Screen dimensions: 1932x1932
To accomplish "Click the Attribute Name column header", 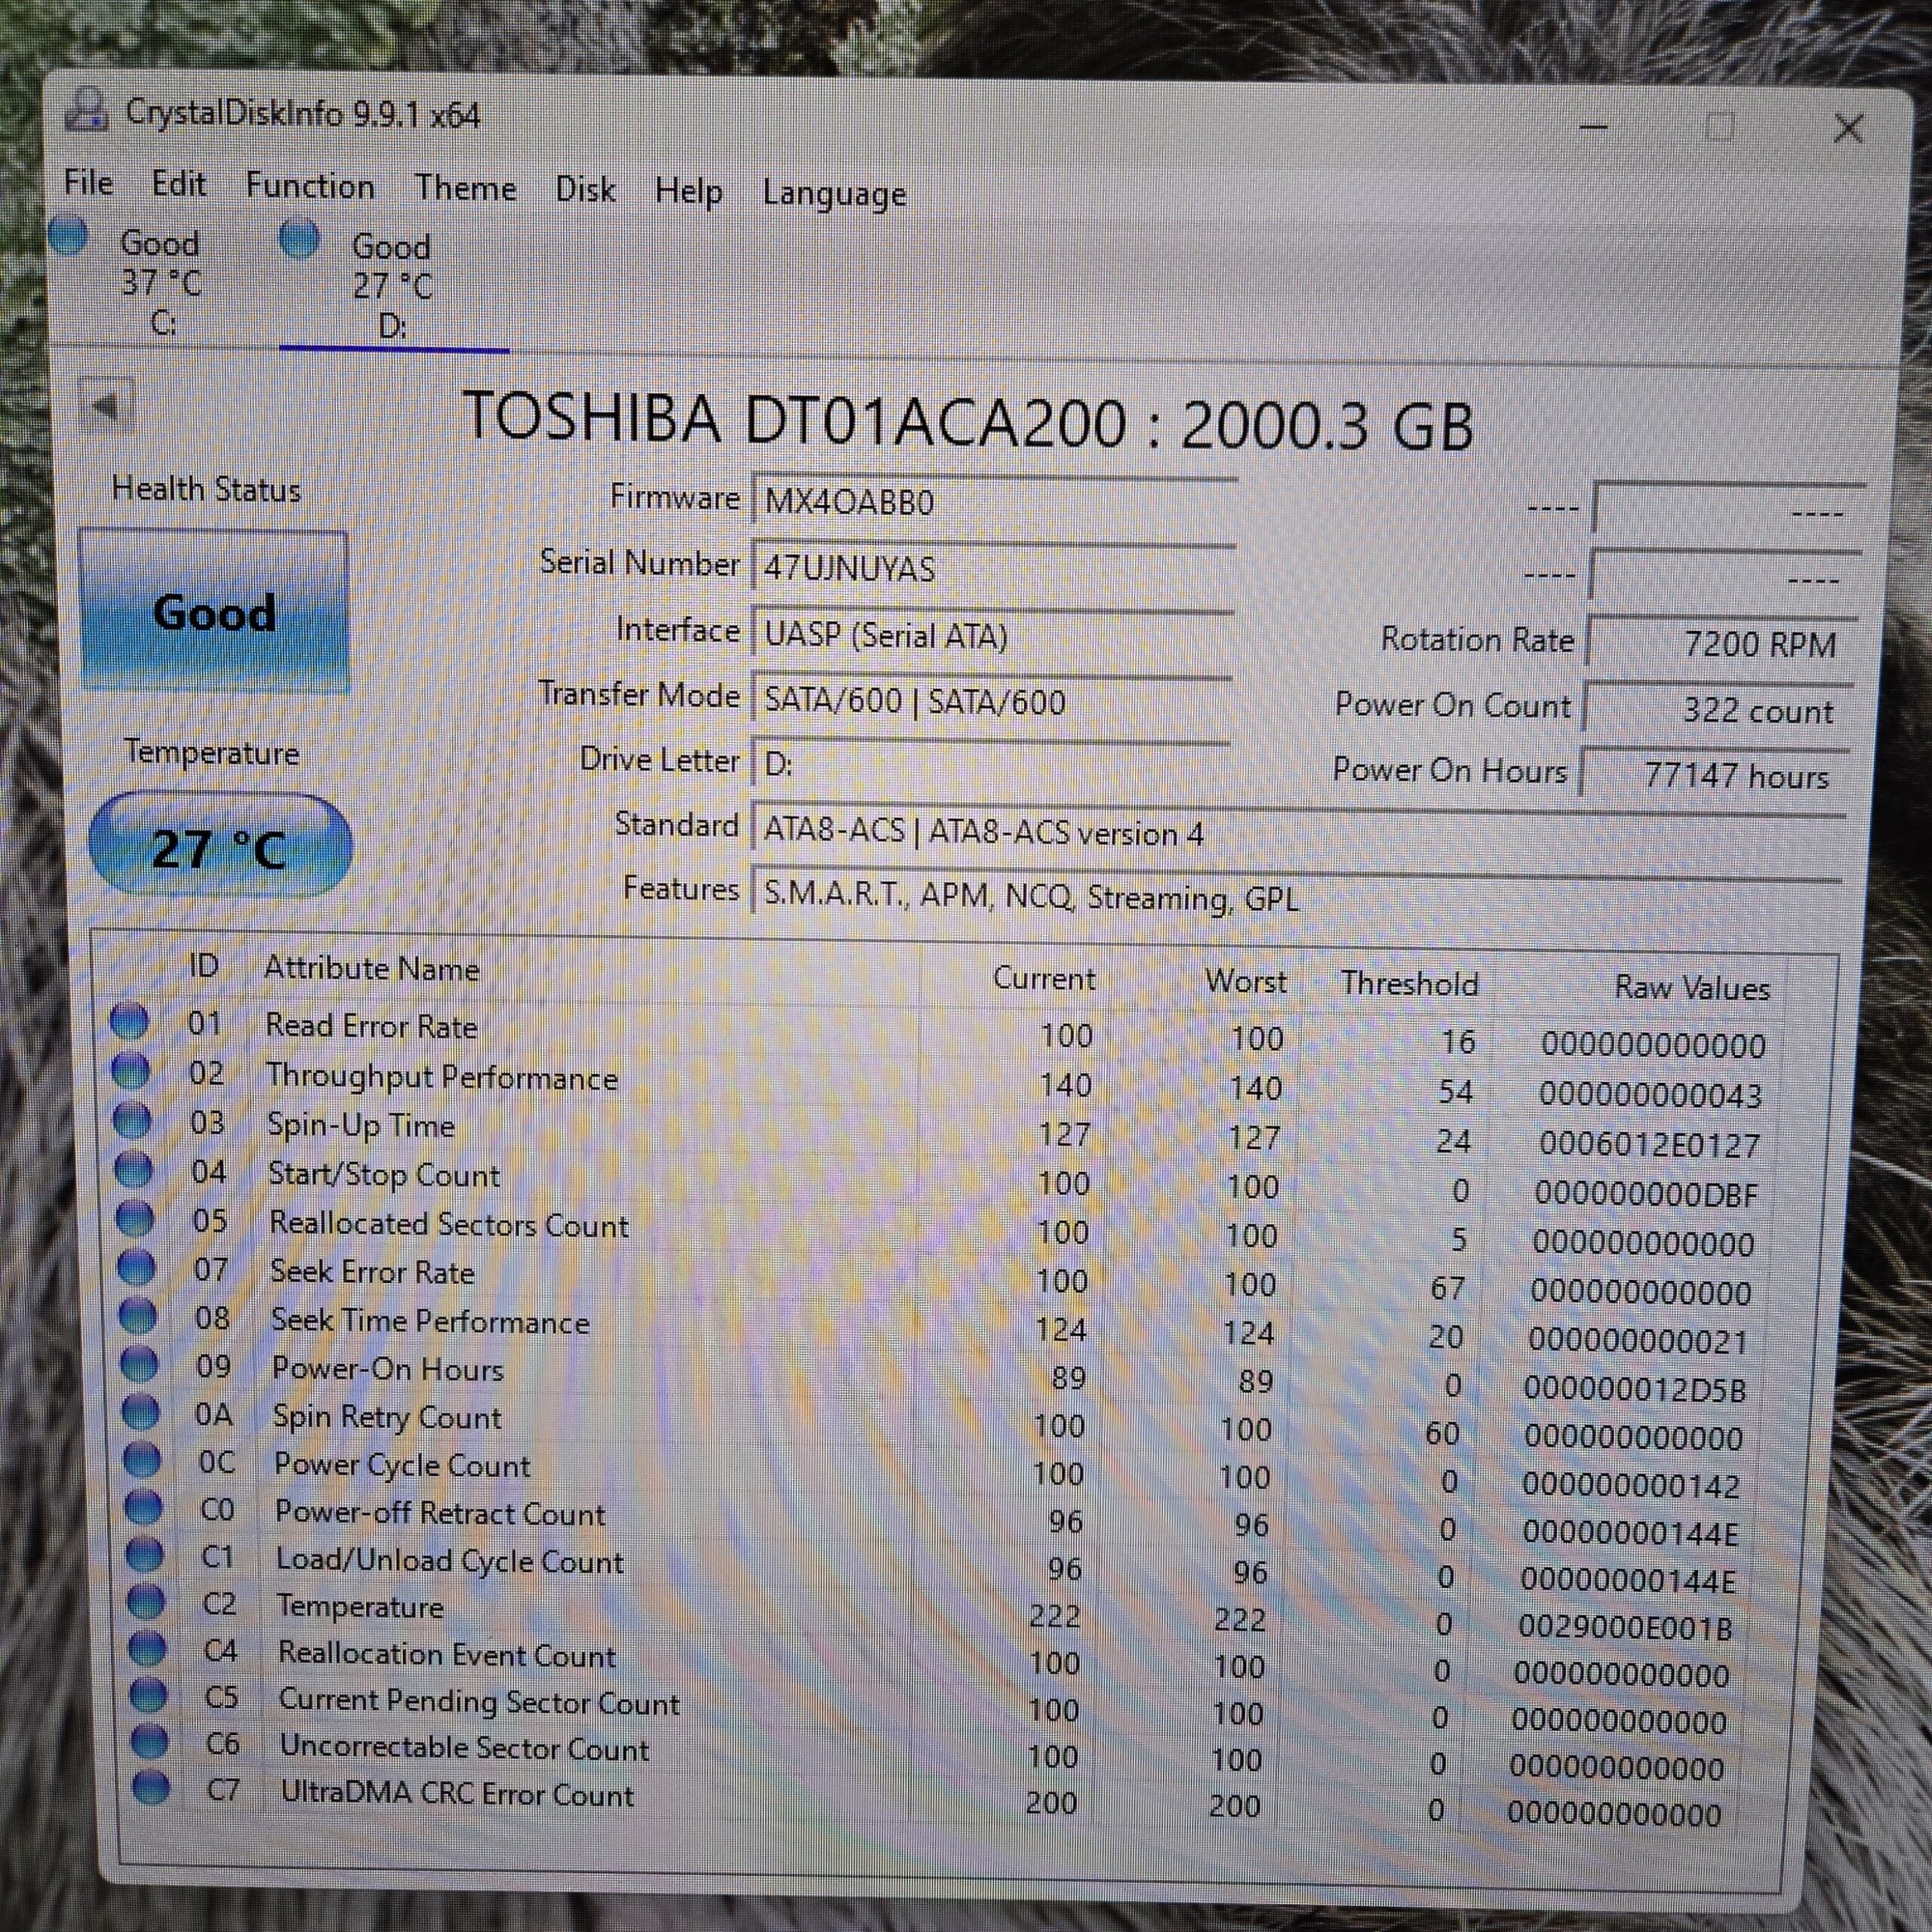I will [371, 969].
